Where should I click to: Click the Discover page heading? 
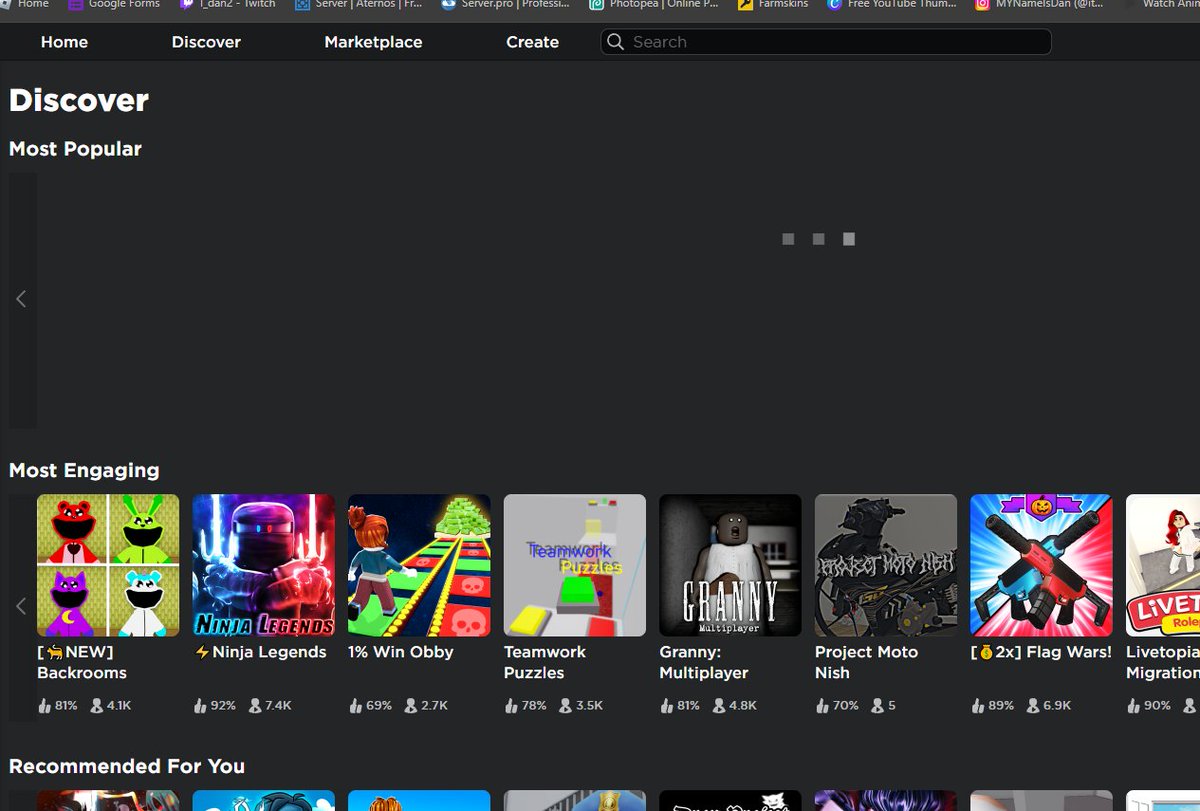(x=79, y=100)
